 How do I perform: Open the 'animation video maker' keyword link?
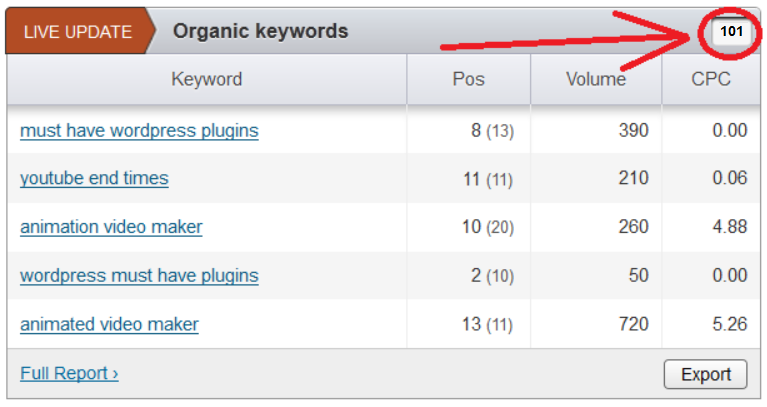click(111, 227)
